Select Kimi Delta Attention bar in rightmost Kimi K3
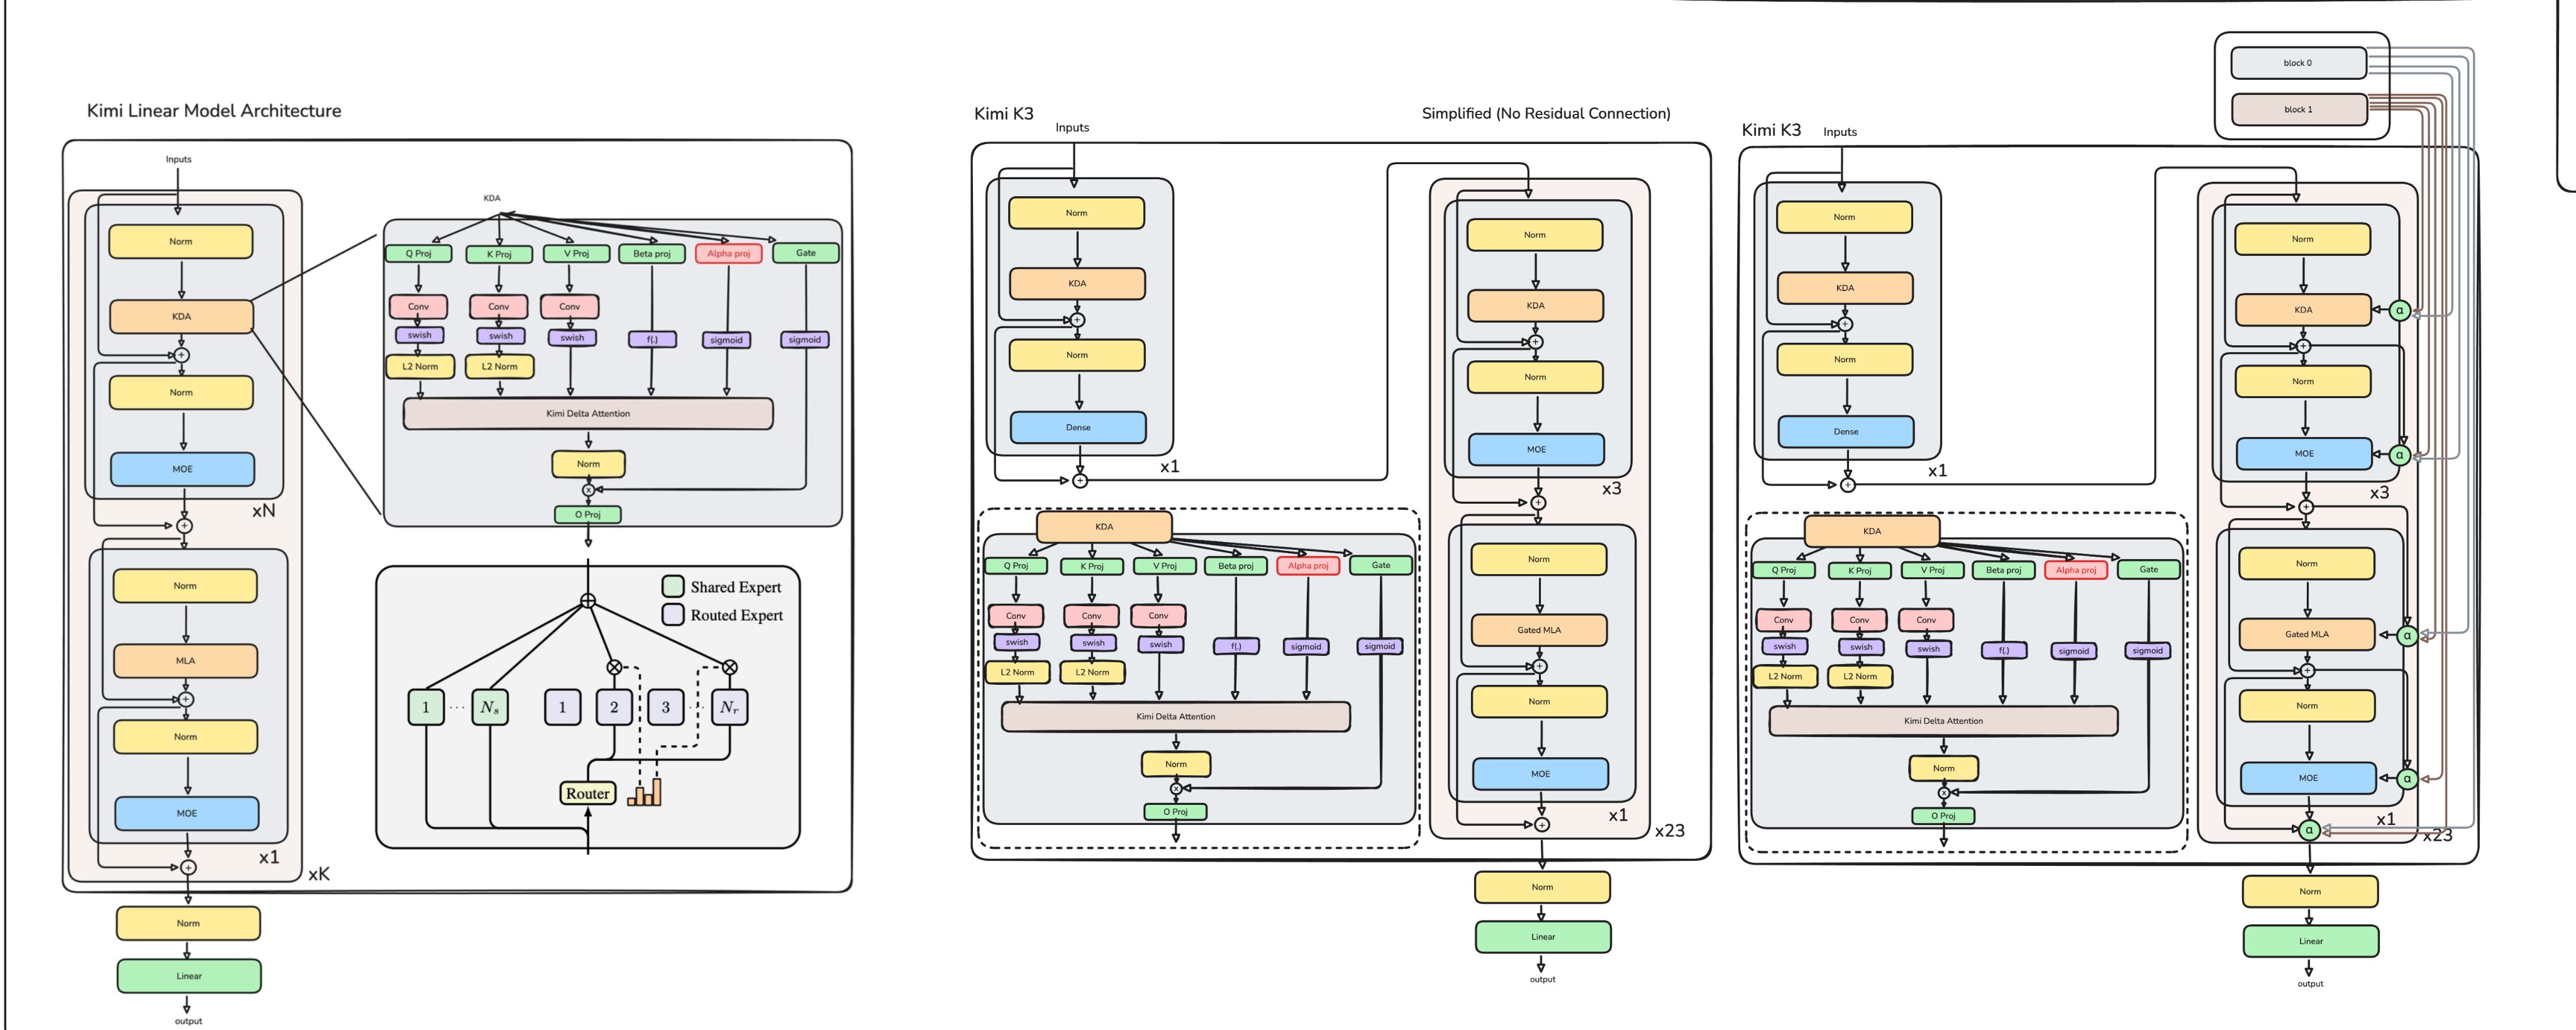 [x=1944, y=721]
